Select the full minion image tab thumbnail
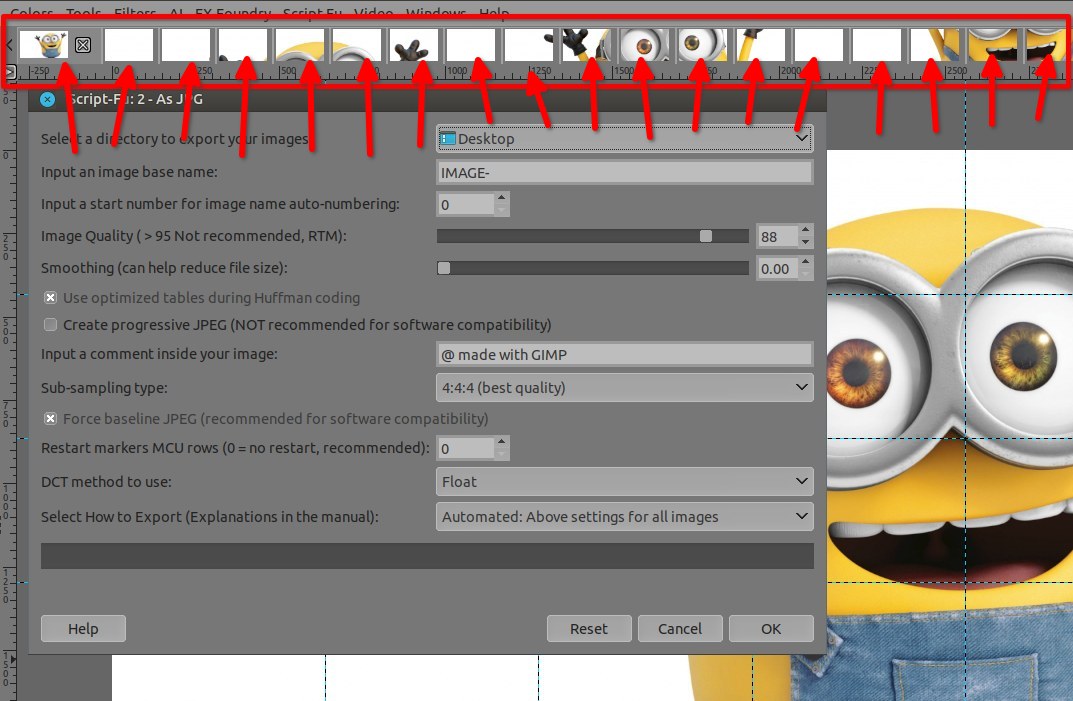The width and height of the screenshot is (1073, 701). pyautogui.click(x=44, y=45)
